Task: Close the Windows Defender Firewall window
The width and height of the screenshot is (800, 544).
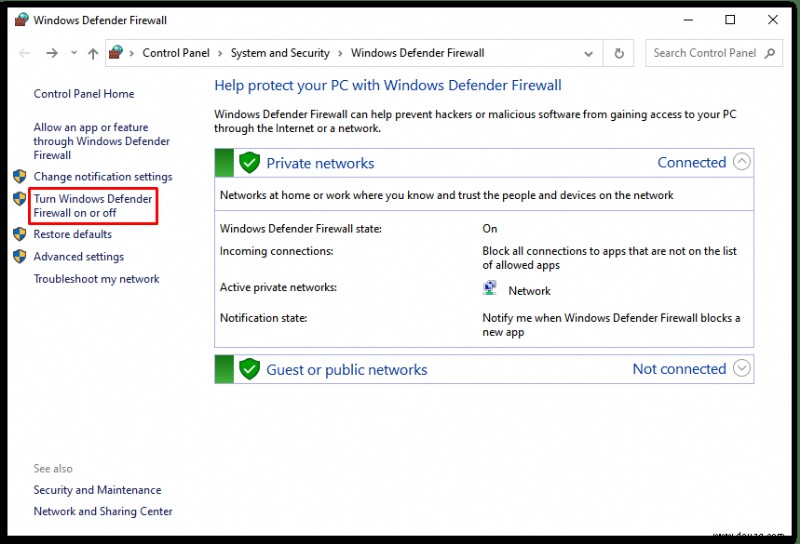Action: coord(772,20)
